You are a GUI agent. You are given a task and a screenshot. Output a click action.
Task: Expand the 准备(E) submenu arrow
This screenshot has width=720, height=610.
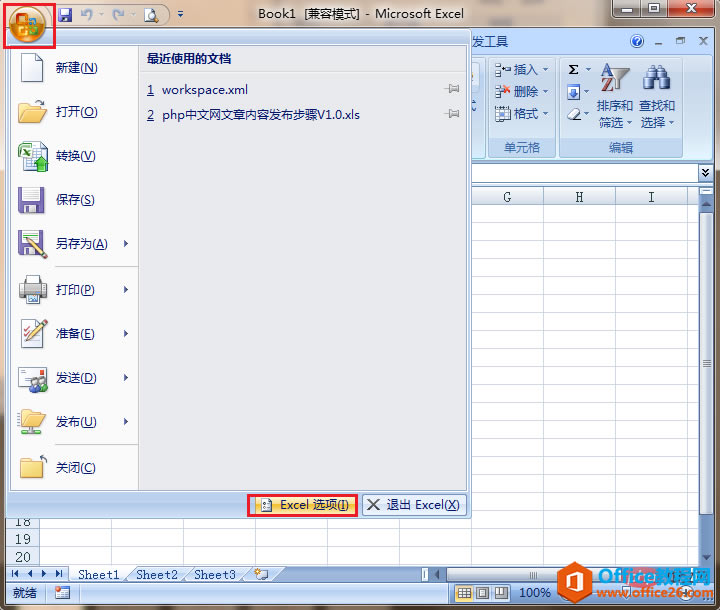point(126,334)
